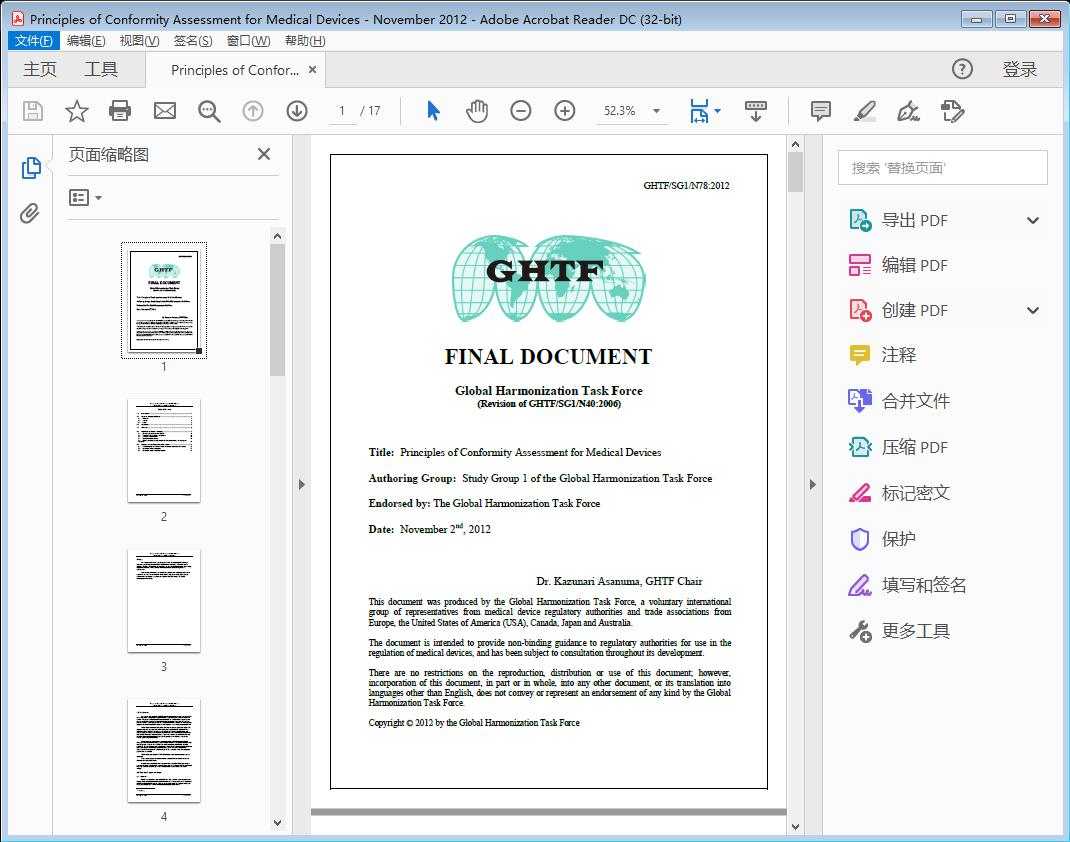Click the document vertical scrollbar thumb
The height and width of the screenshot is (842, 1070).
click(x=795, y=172)
